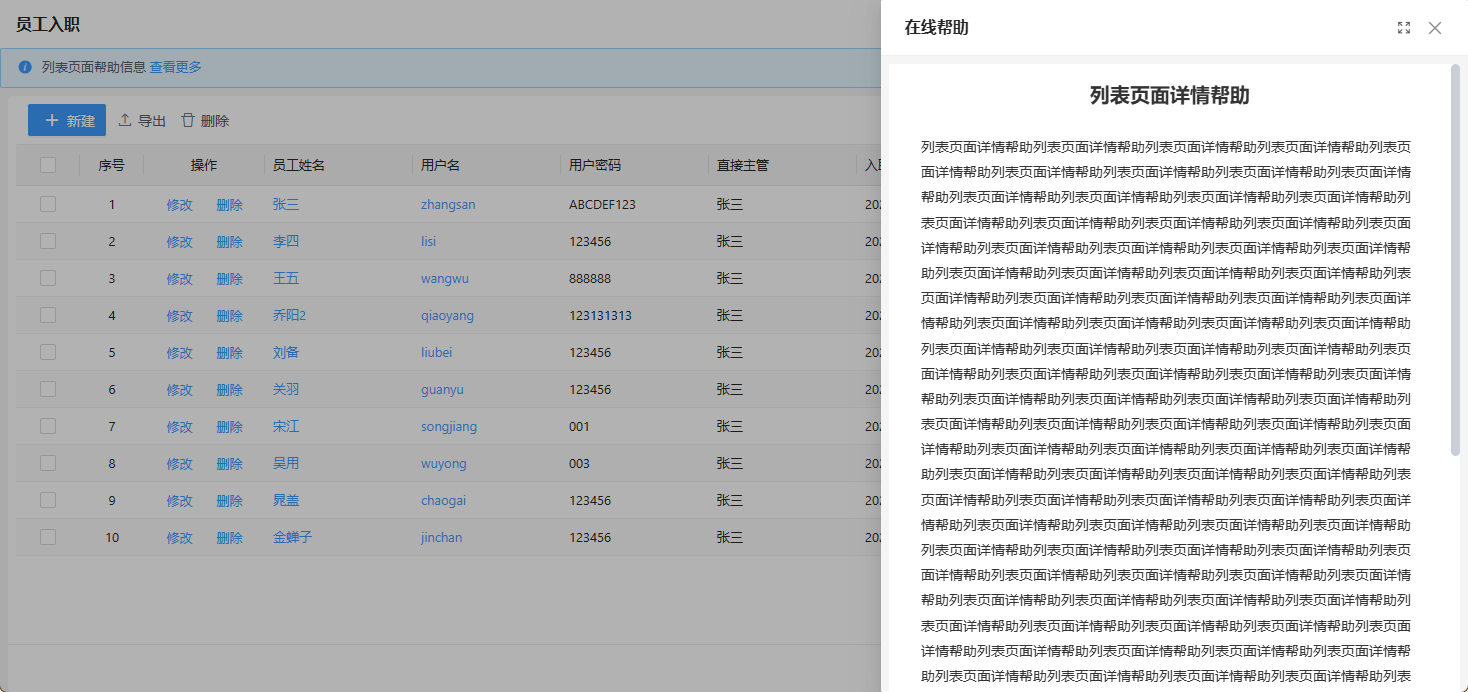Click the 导出 export button
The height and width of the screenshot is (692, 1468).
(142, 121)
